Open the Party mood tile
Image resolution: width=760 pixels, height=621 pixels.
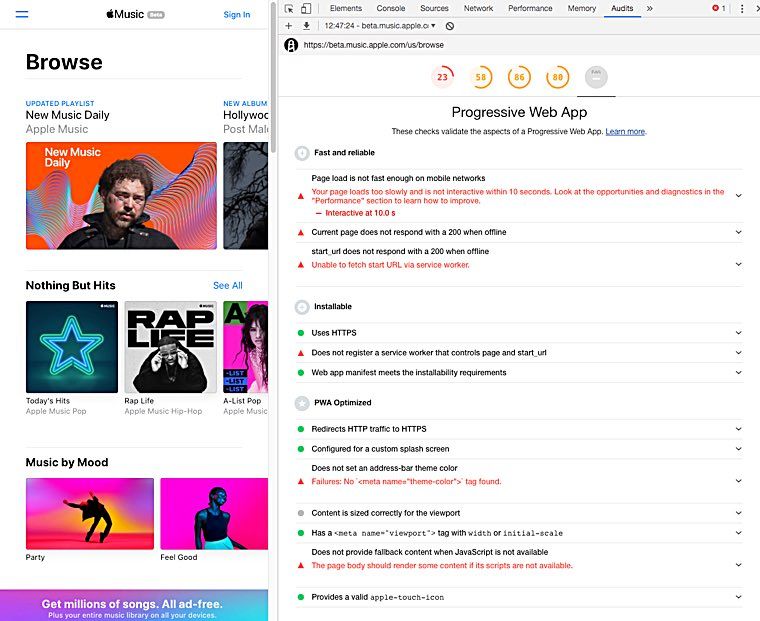[x=90, y=514]
